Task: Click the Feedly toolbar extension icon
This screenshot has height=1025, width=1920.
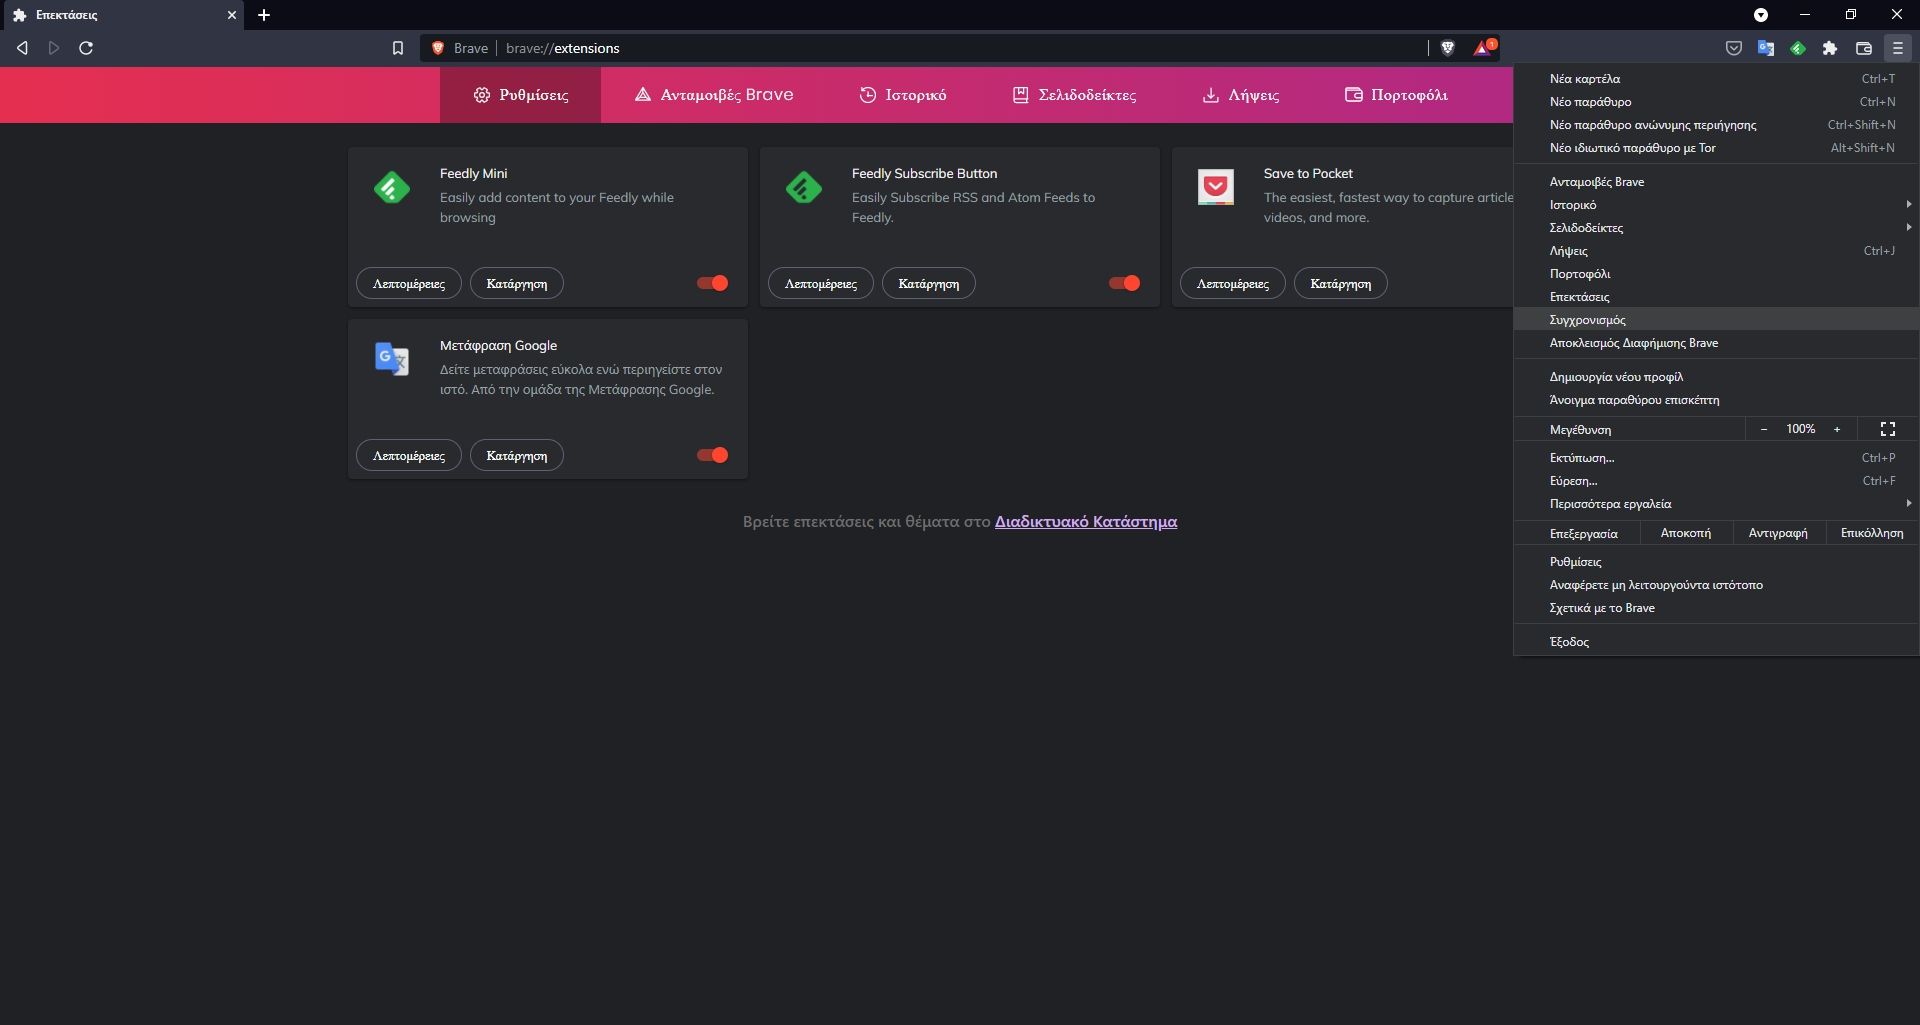Action: tap(1798, 48)
